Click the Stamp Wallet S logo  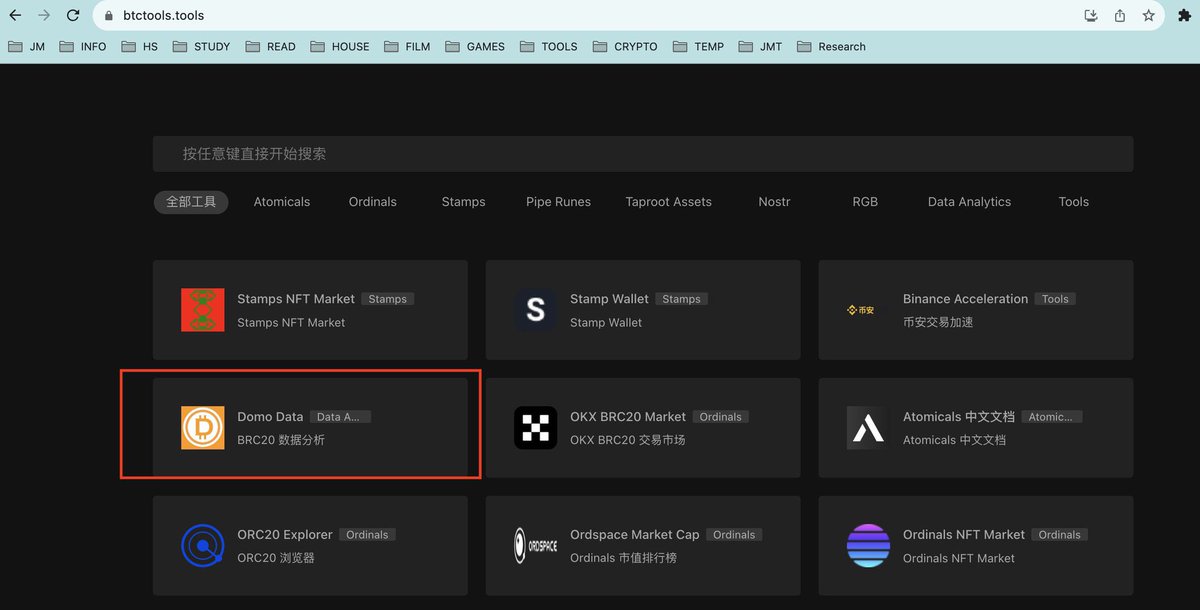coord(536,310)
